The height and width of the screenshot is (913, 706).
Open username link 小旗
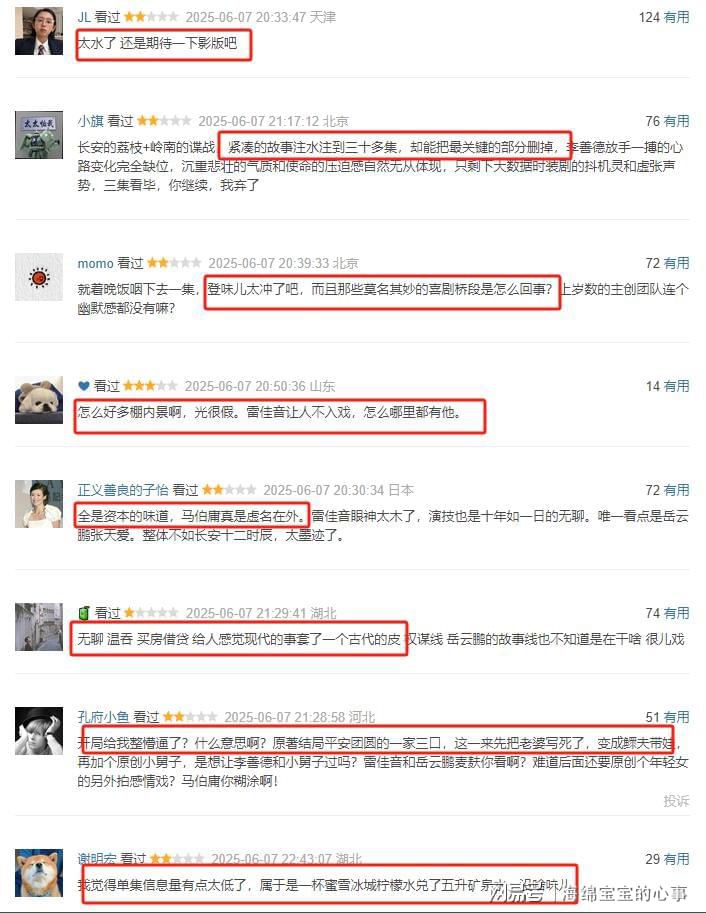tap(90, 121)
